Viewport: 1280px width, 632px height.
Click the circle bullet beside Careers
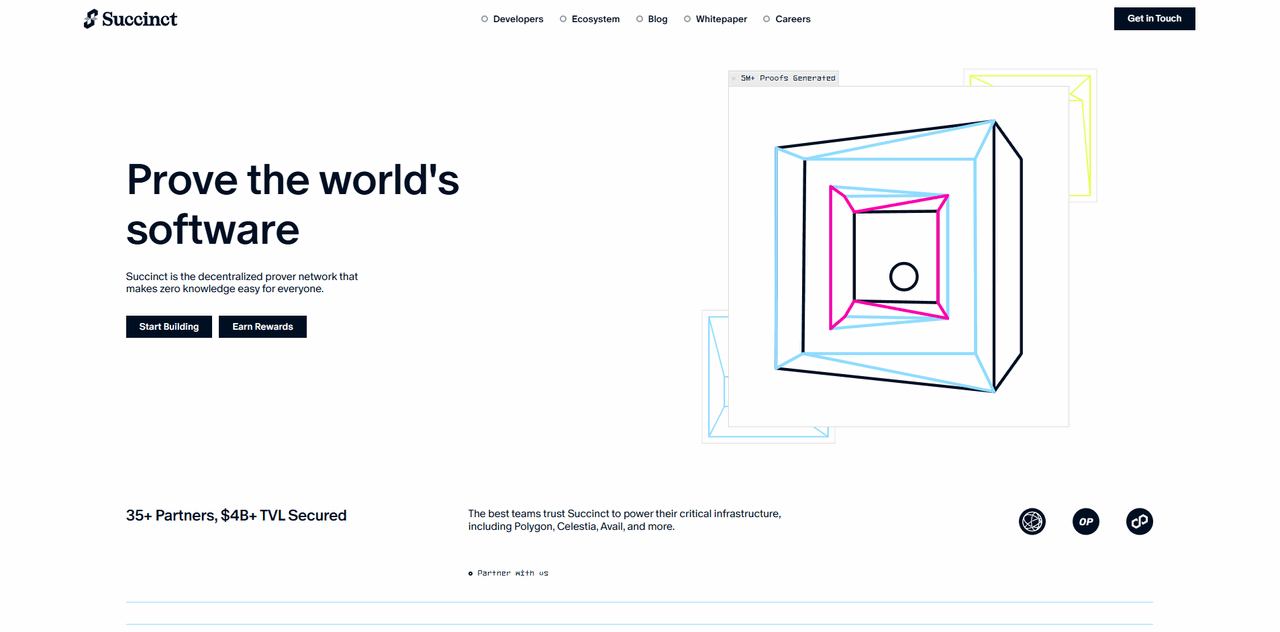point(767,19)
